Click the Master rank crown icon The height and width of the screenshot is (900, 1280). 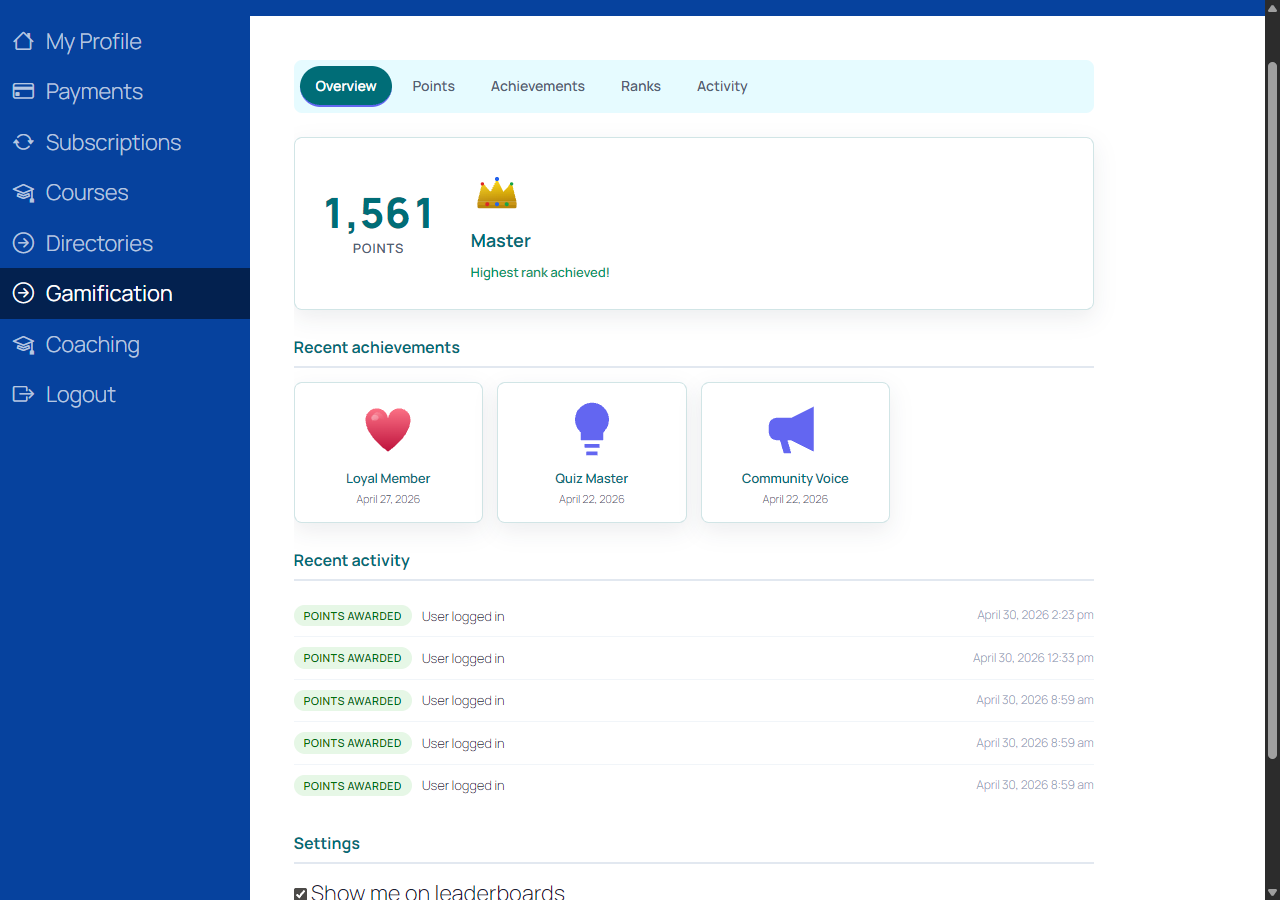(497, 193)
